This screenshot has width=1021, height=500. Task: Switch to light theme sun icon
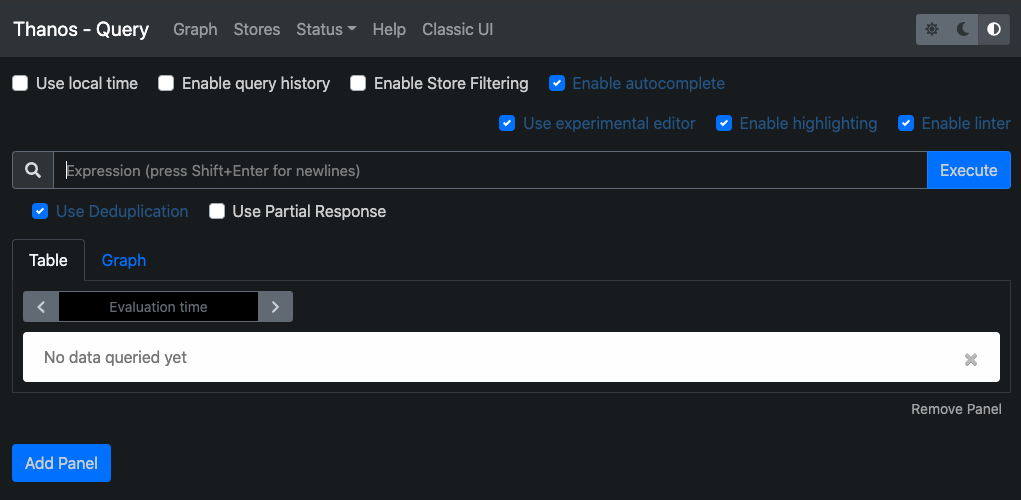[x=932, y=29]
